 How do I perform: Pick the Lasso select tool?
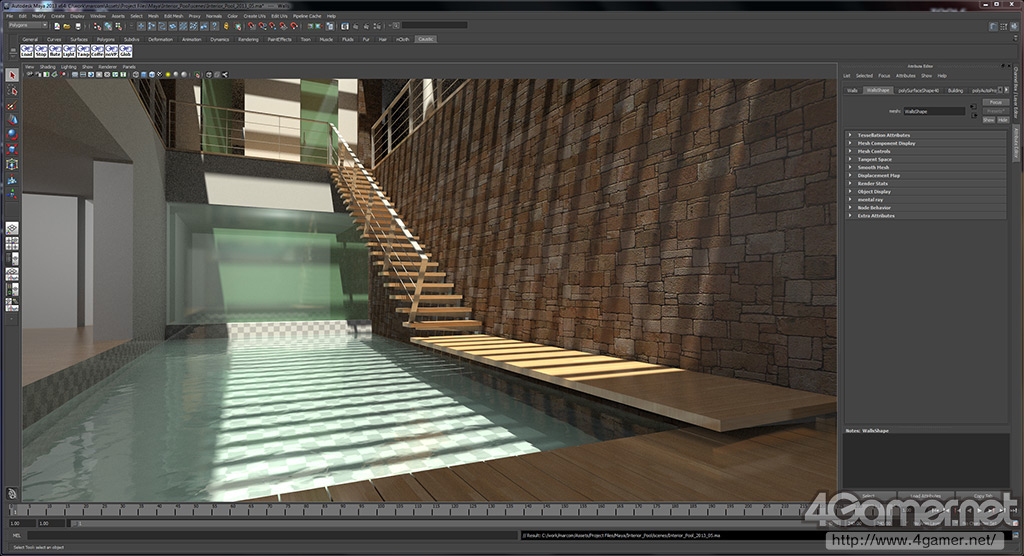click(x=12, y=90)
